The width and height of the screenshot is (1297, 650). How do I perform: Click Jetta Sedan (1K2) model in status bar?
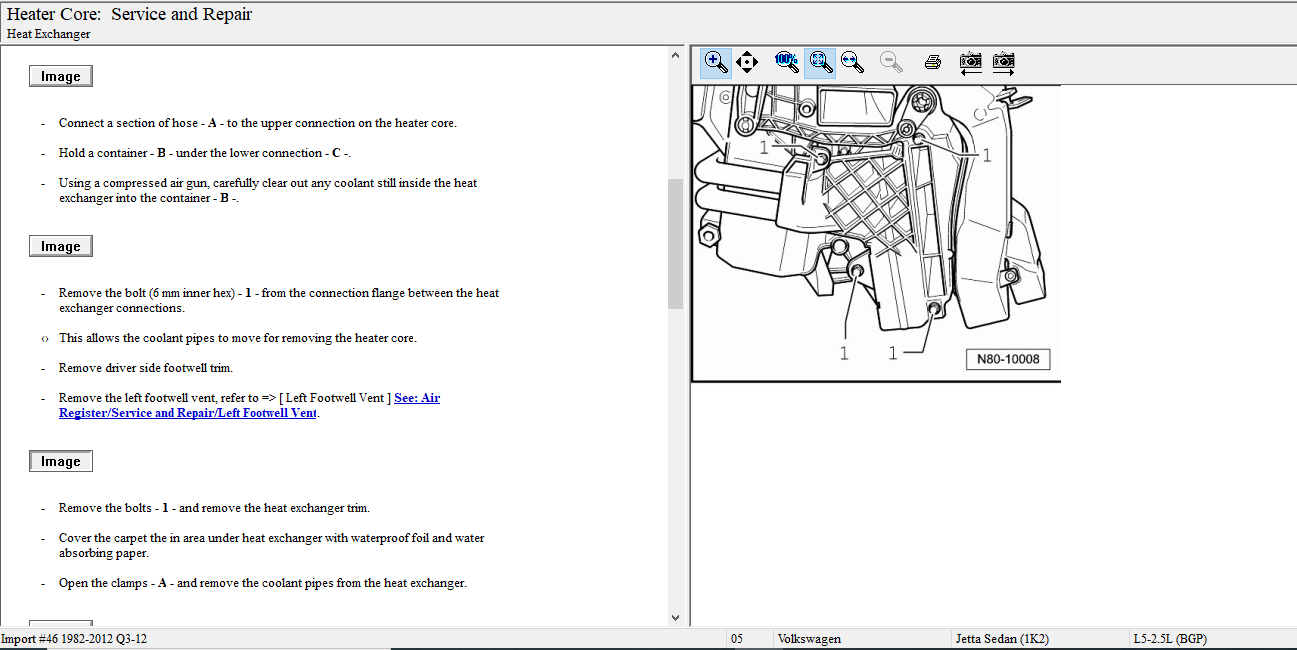(1002, 639)
